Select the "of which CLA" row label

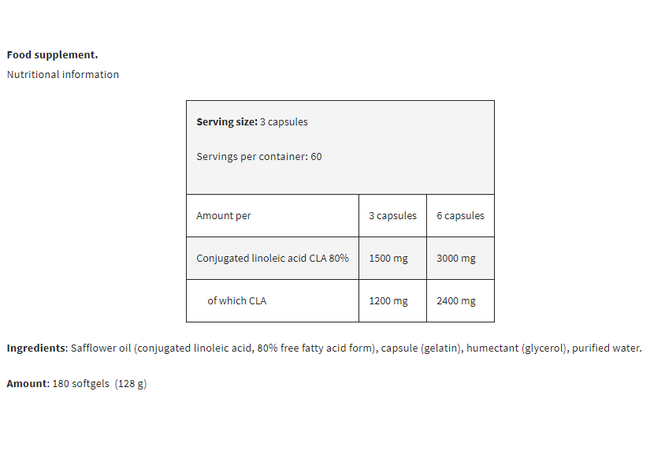point(238,300)
